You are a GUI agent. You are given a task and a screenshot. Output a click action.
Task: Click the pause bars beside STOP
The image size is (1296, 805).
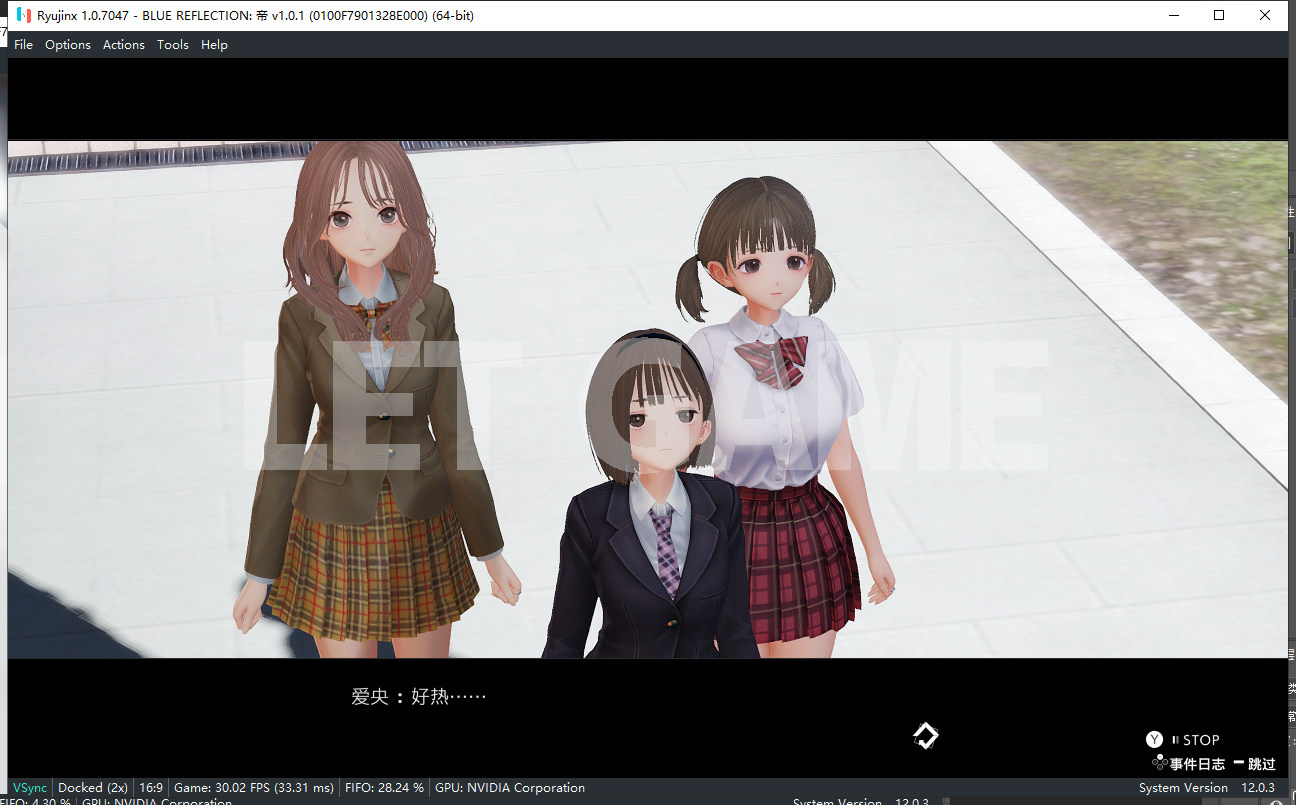click(1175, 741)
